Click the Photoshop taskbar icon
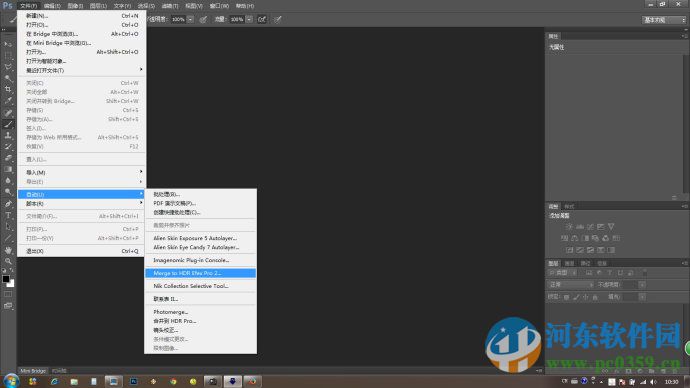The image size is (690, 388). 134,381
